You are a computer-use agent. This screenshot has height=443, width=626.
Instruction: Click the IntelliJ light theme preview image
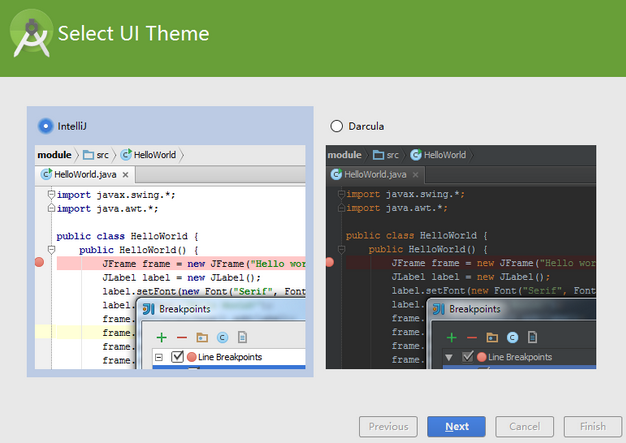(170, 257)
